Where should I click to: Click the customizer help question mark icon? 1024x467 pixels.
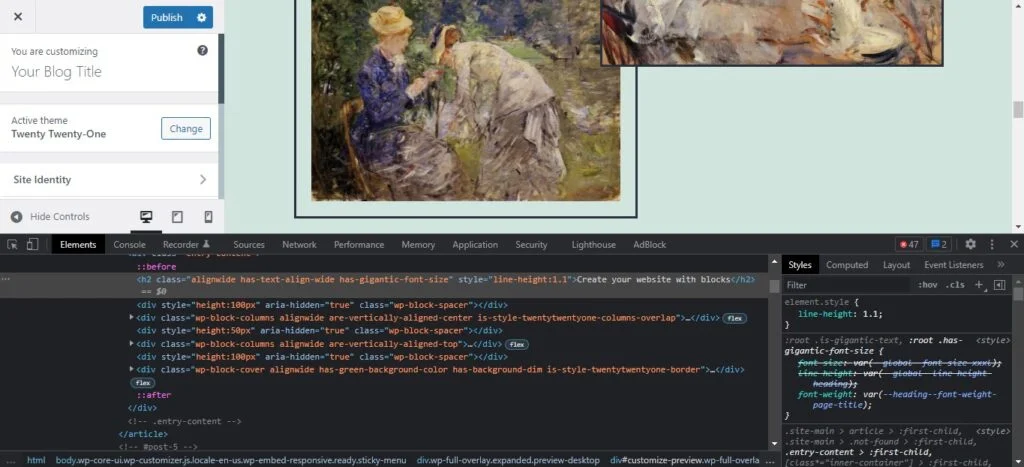point(202,50)
